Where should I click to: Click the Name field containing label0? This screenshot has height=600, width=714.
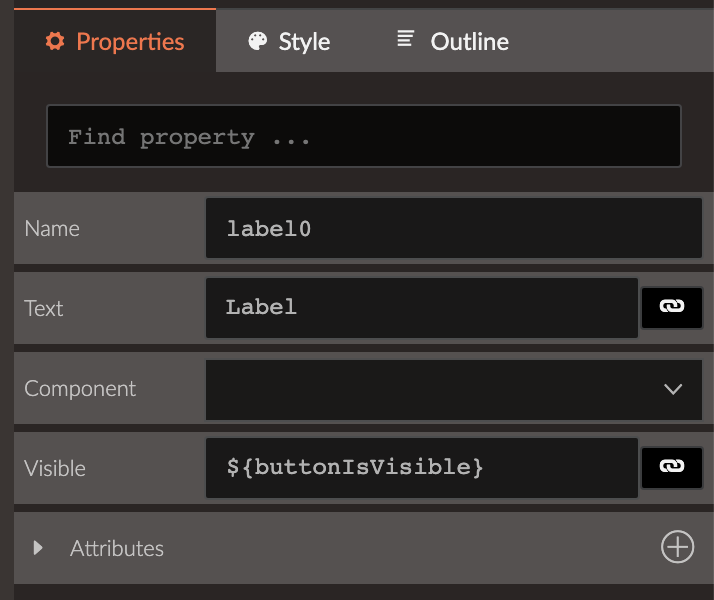(453, 228)
